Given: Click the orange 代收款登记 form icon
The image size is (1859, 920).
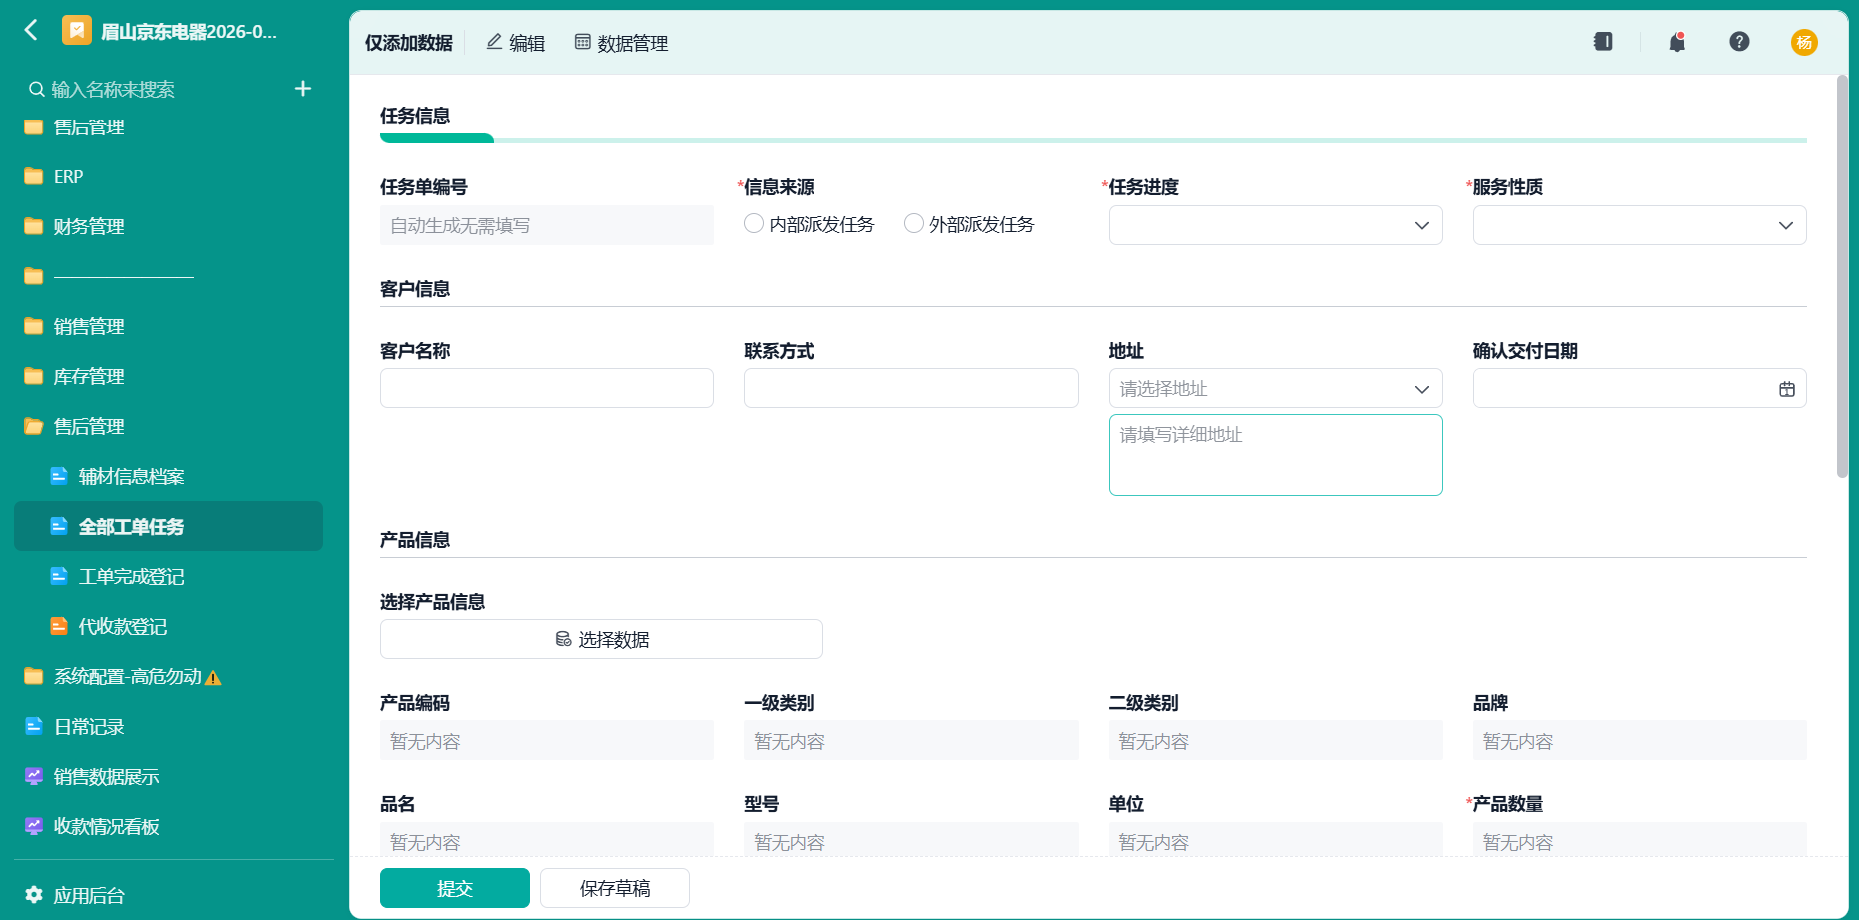Looking at the screenshot, I should [59, 626].
